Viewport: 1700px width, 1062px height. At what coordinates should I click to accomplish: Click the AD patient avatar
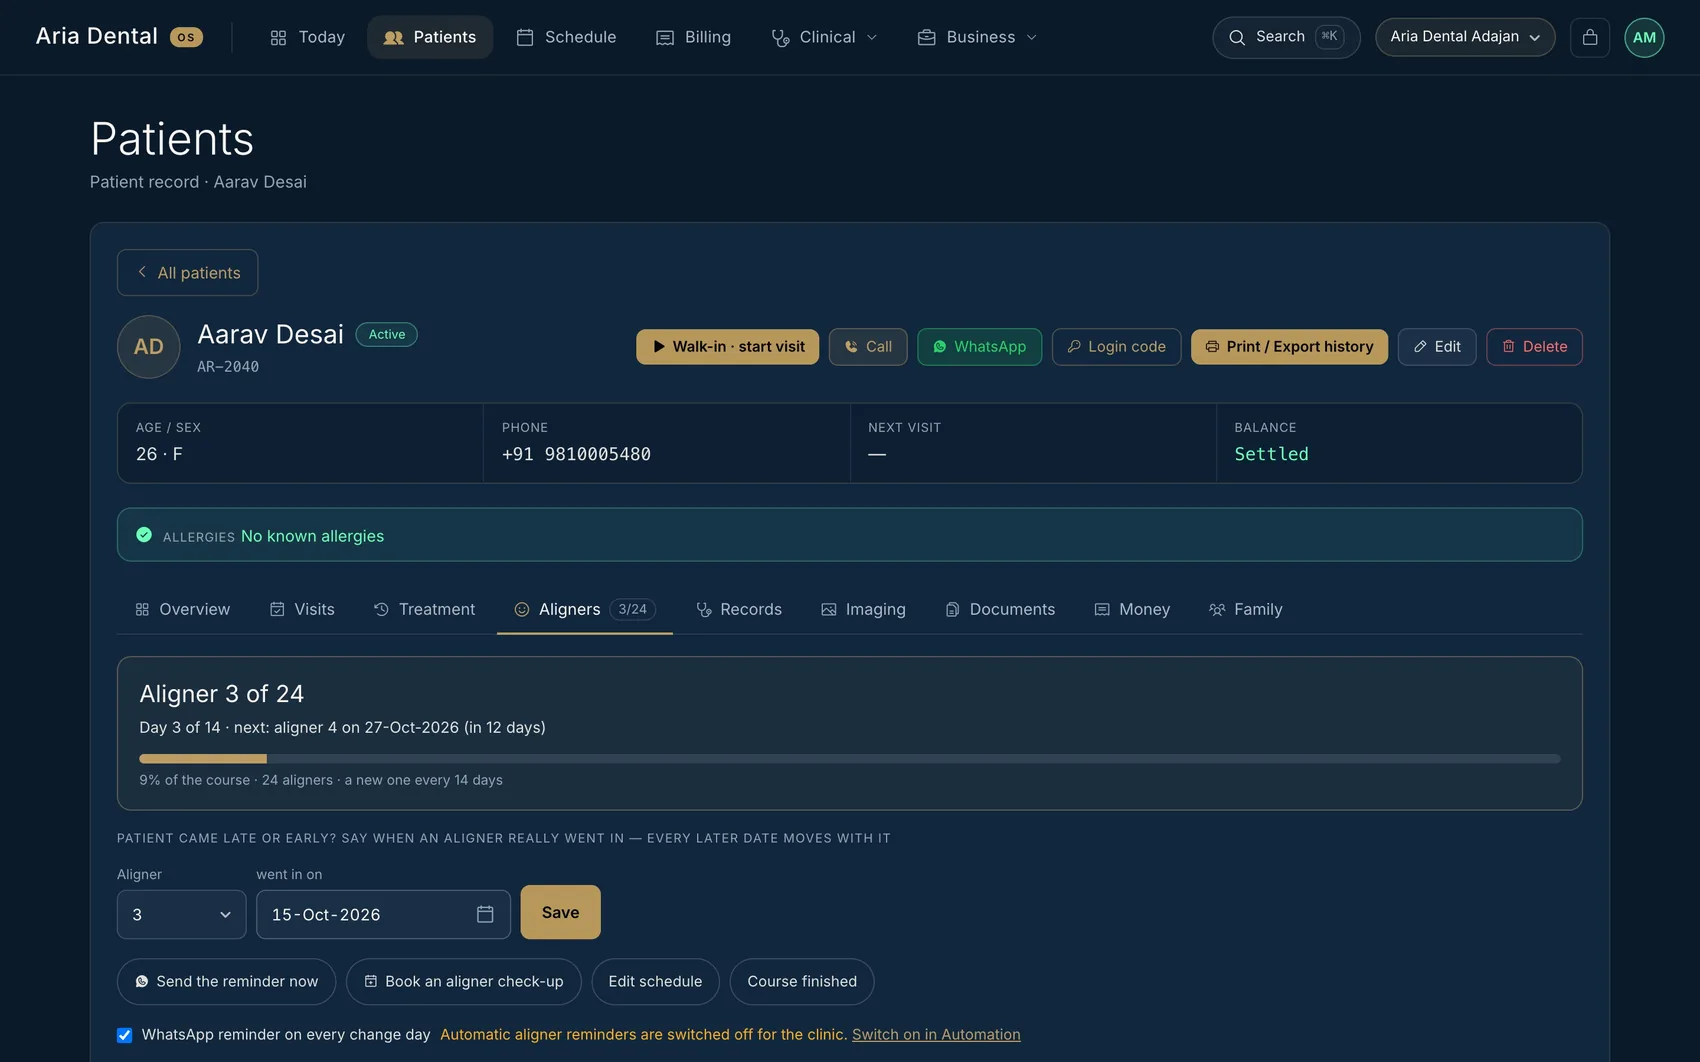pos(149,347)
